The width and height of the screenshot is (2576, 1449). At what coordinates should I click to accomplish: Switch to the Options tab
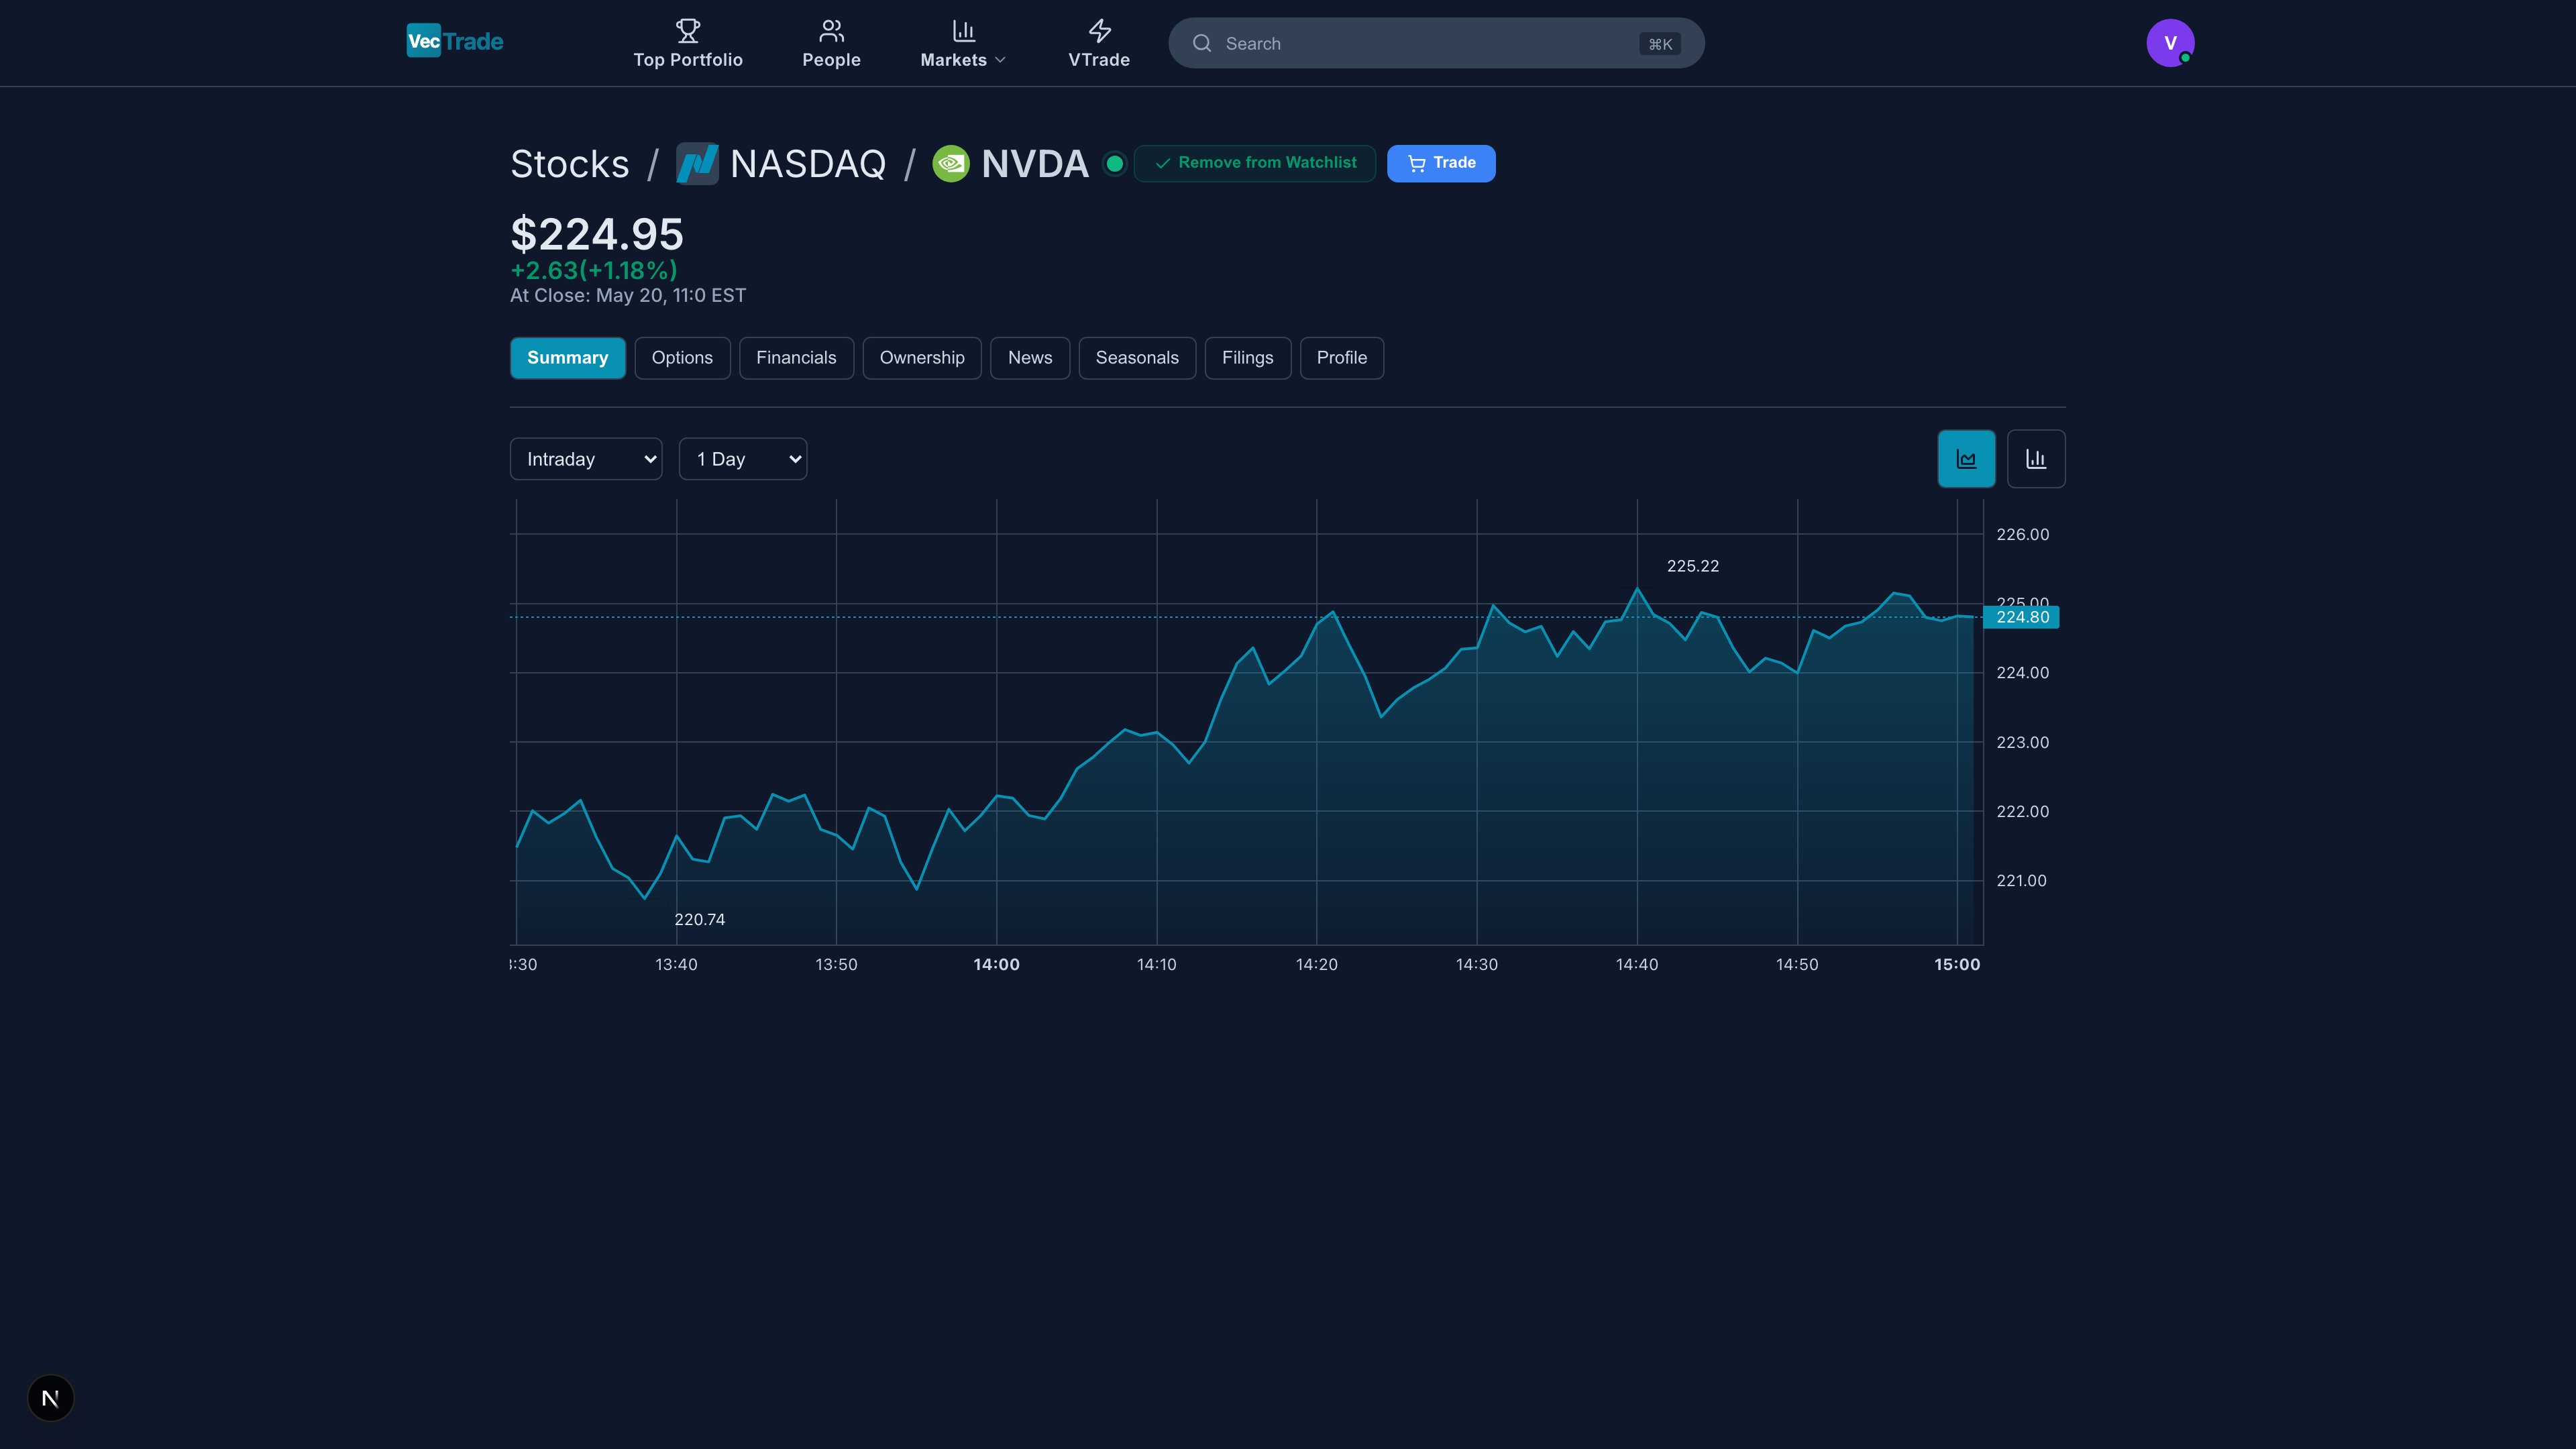tap(682, 358)
